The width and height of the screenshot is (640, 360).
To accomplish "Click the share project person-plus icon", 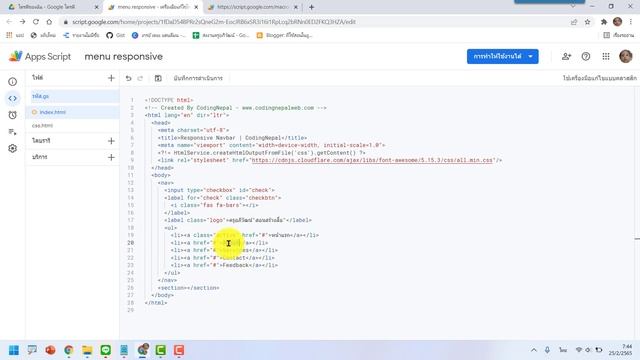I will click(566, 56).
